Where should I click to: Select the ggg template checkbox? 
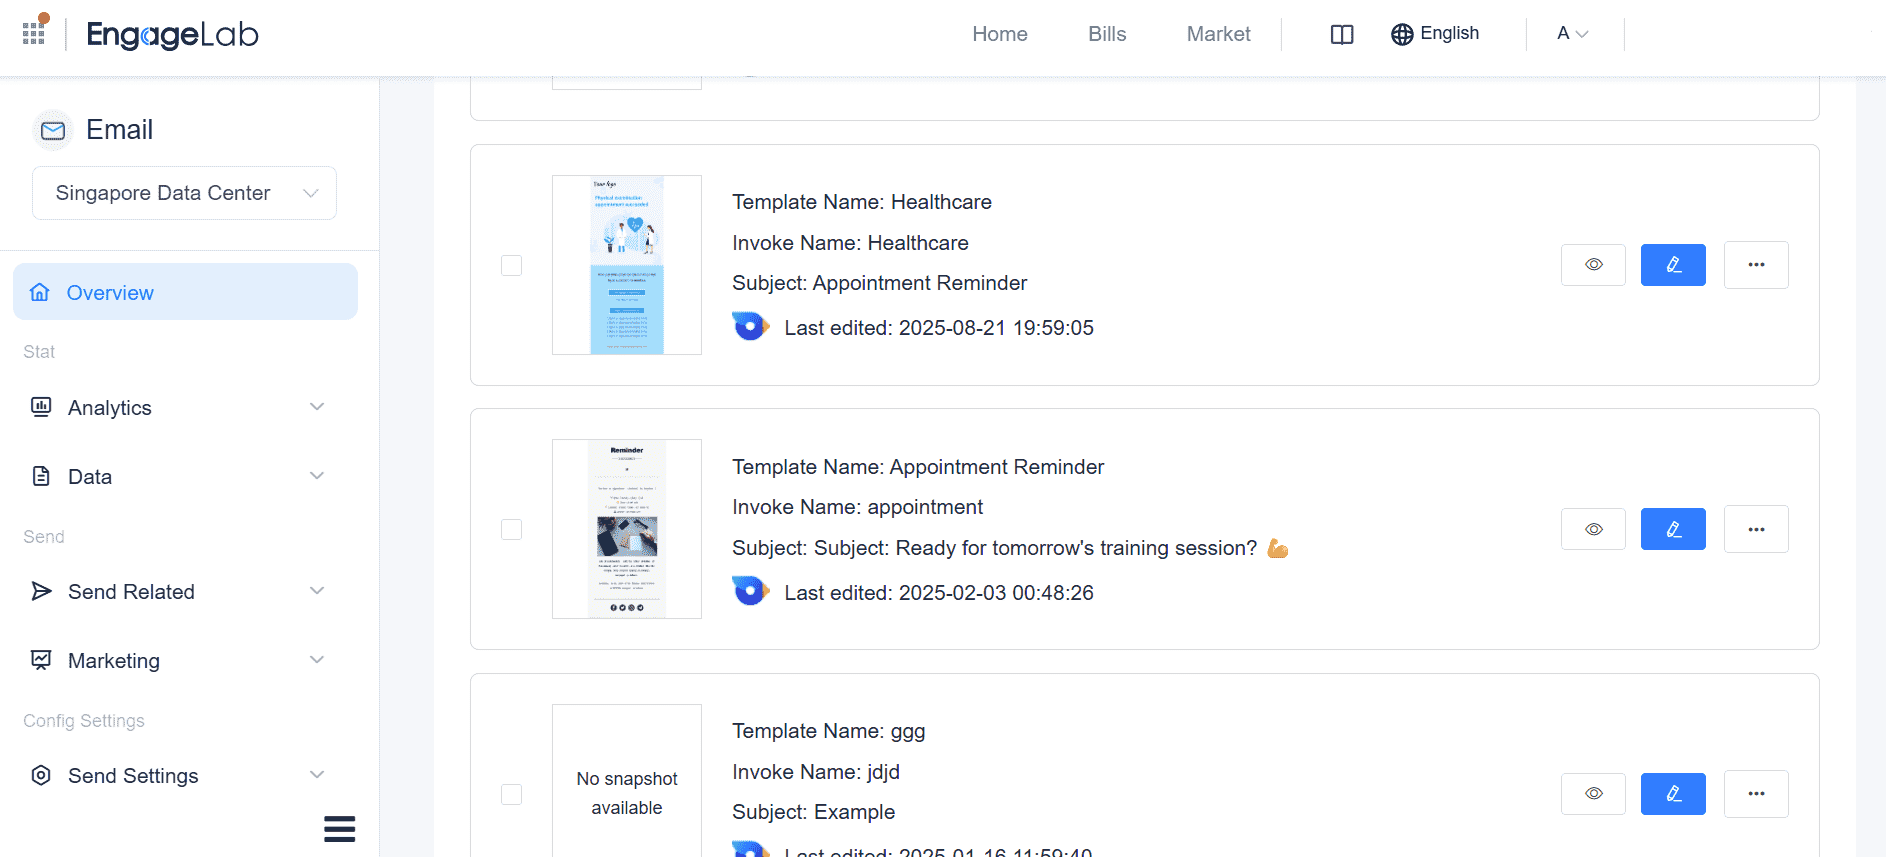point(511,794)
